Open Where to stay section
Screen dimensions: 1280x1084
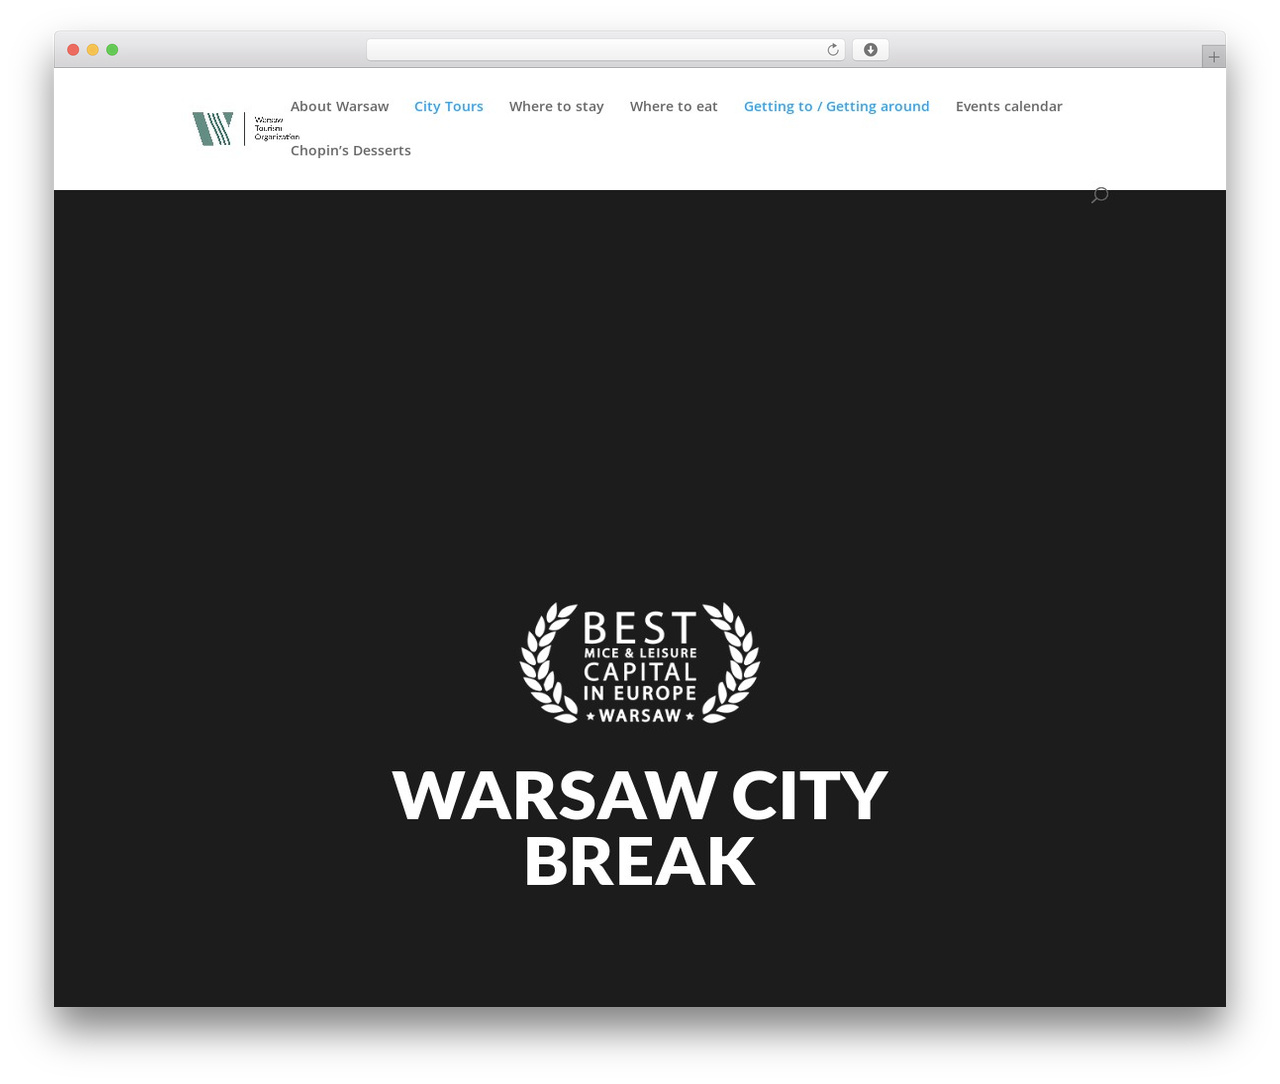coord(556,106)
